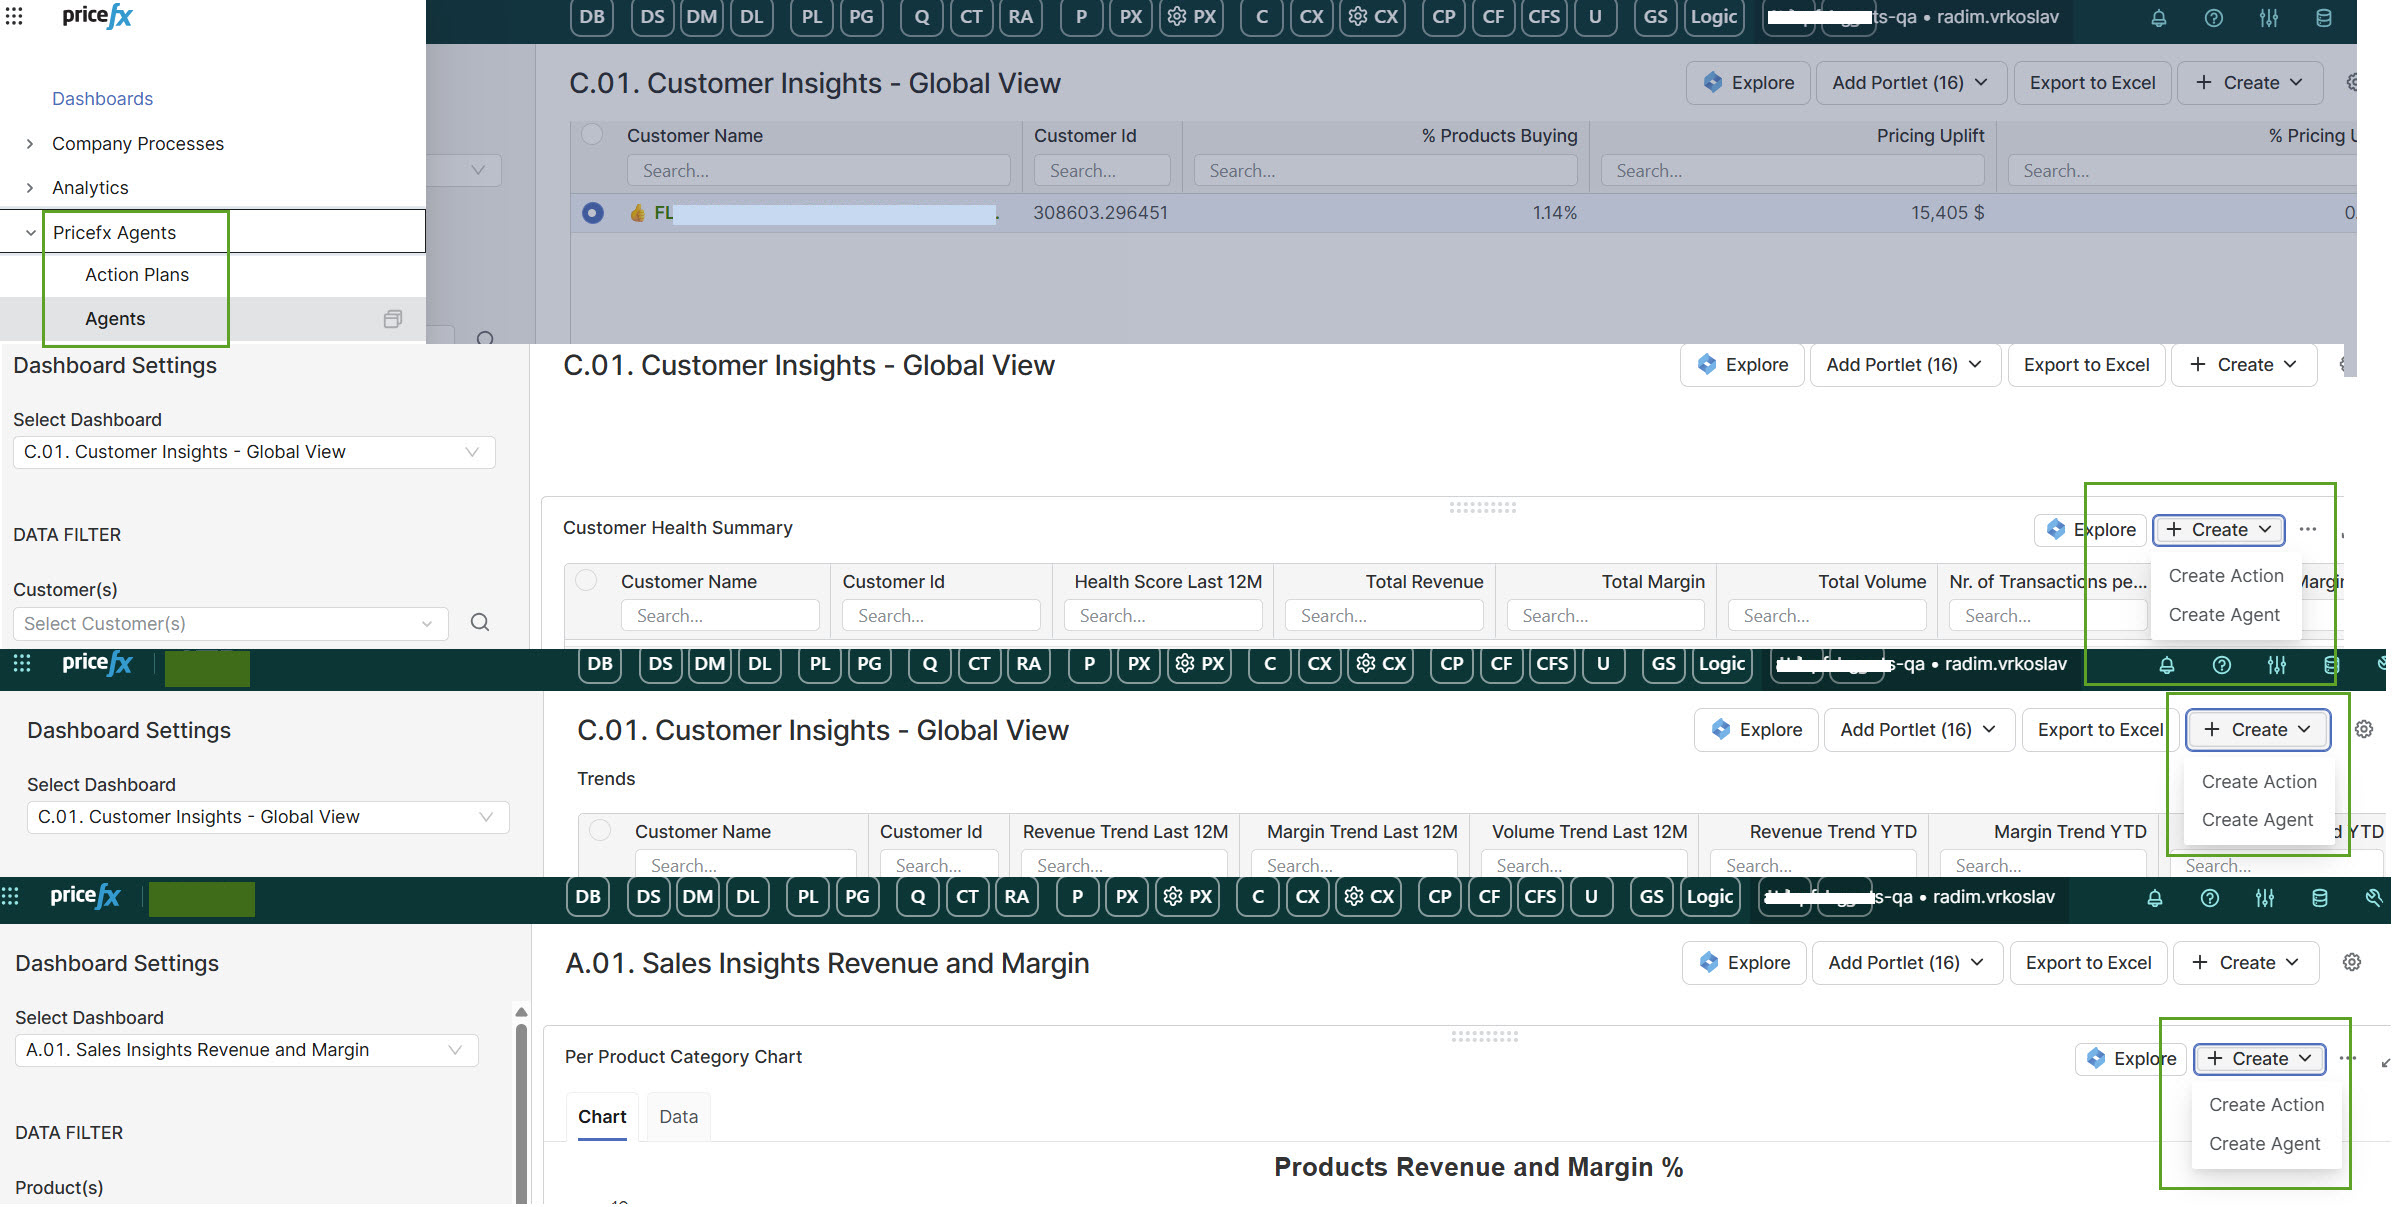The width and height of the screenshot is (2392, 1207).
Task: Select radio button on the FL customer row
Action: pos(593,213)
